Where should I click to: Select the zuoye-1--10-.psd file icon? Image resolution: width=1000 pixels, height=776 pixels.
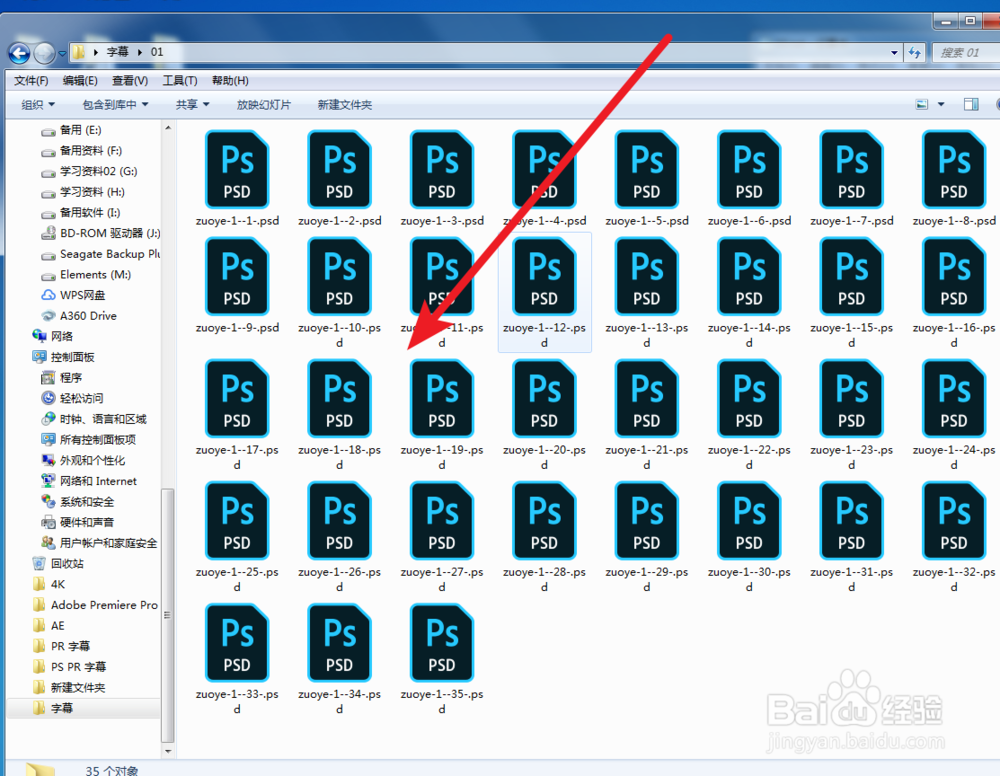click(339, 277)
